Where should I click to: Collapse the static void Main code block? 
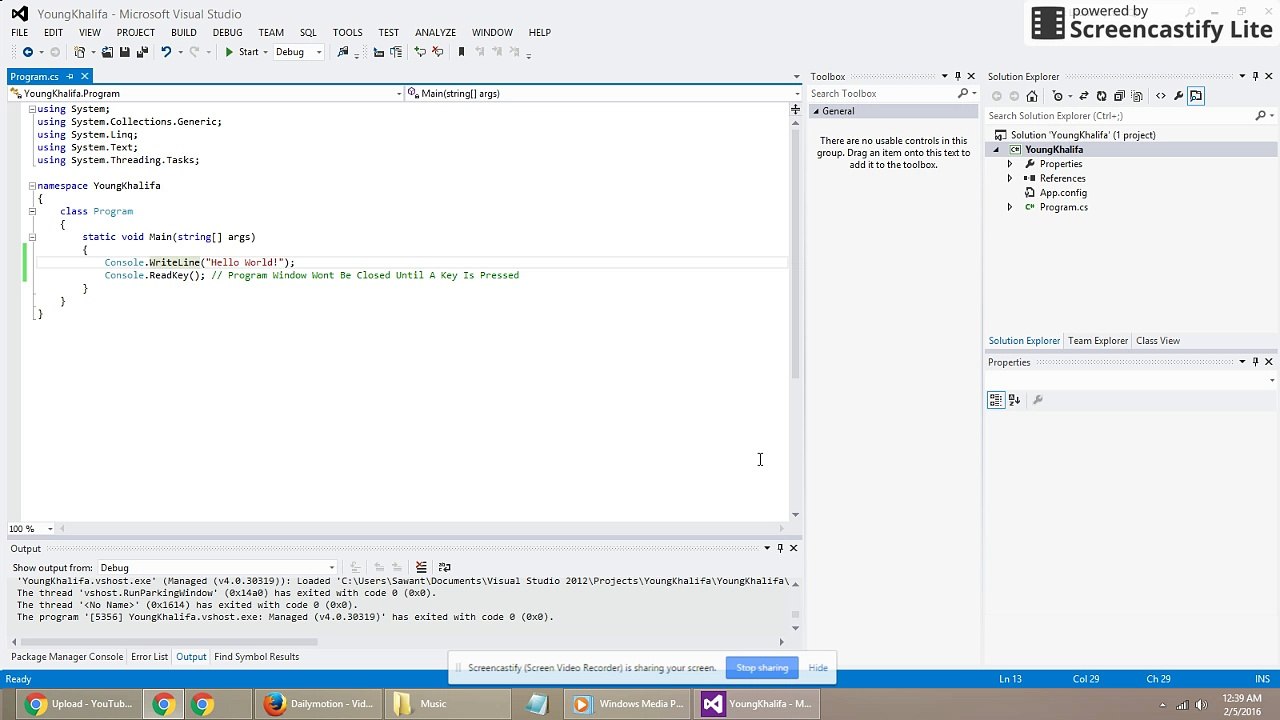point(32,237)
